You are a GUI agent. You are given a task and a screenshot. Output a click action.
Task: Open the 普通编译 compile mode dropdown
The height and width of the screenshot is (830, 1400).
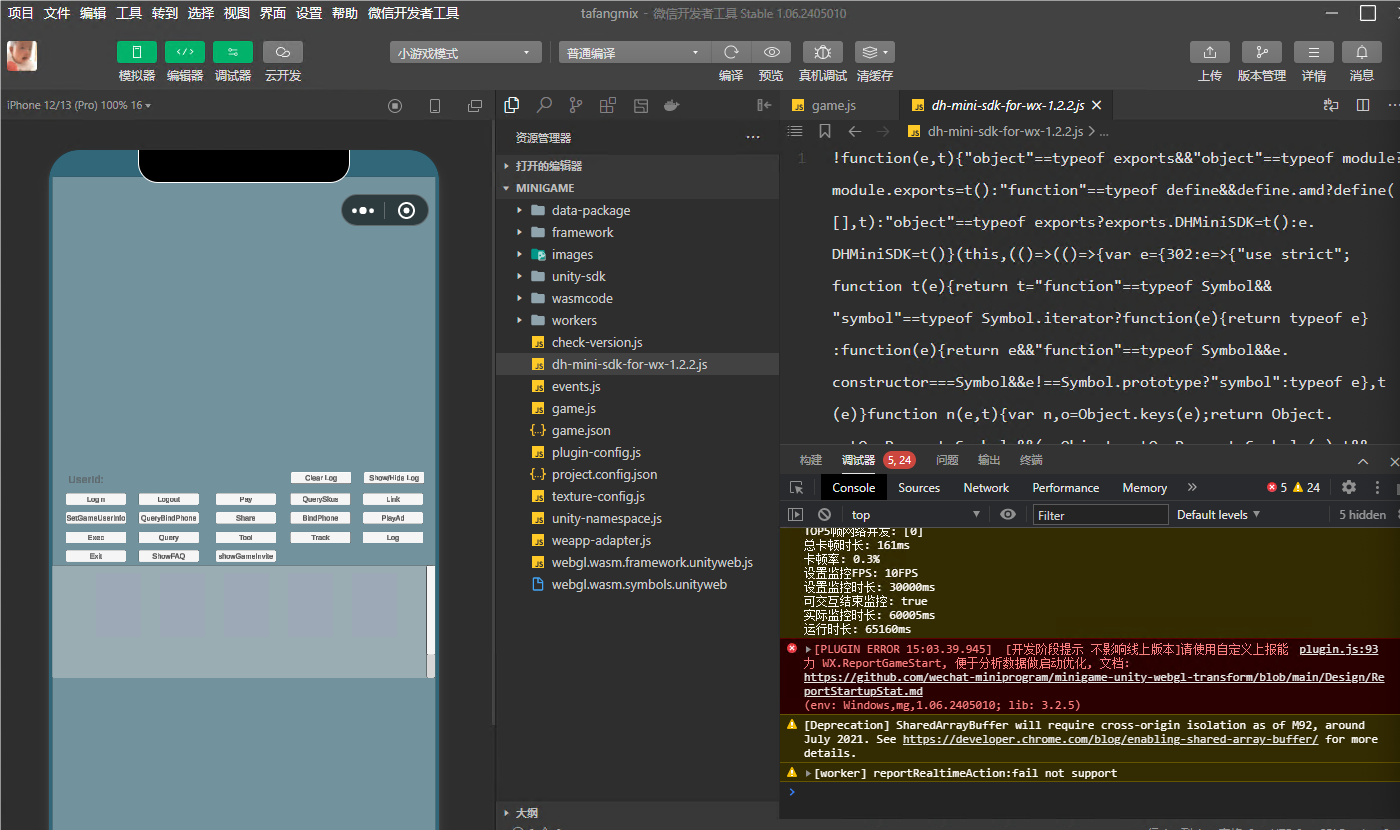pos(634,53)
